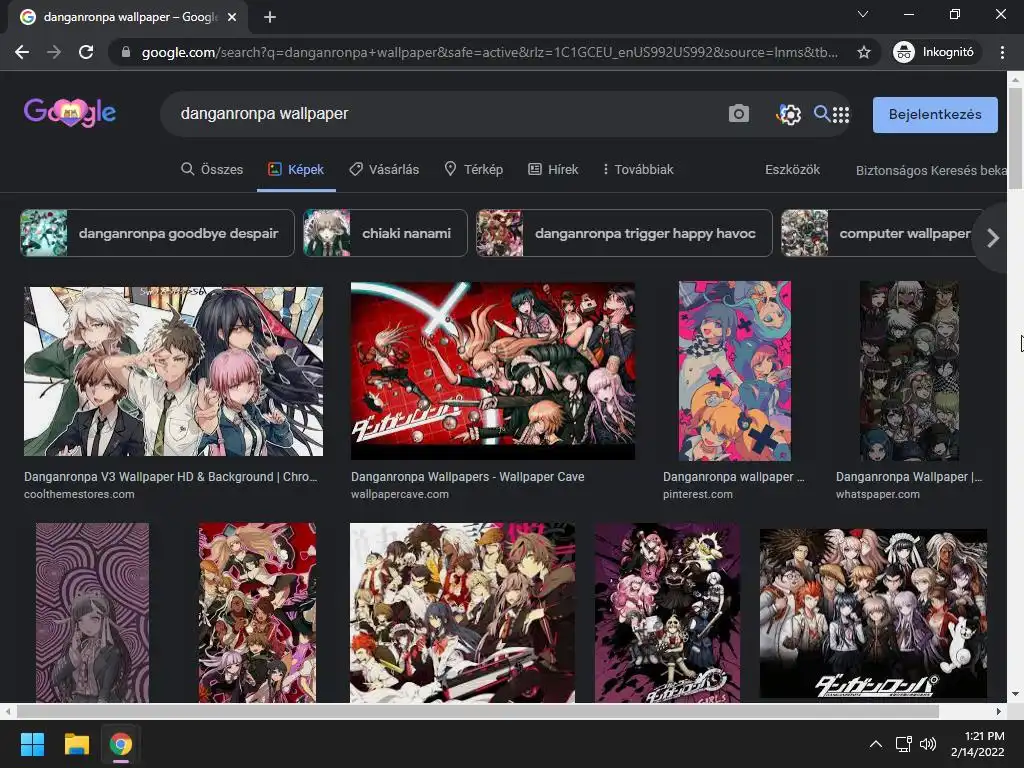1024x768 pixels.
Task: Click the Chrome taskbar icon
Action: click(x=121, y=744)
